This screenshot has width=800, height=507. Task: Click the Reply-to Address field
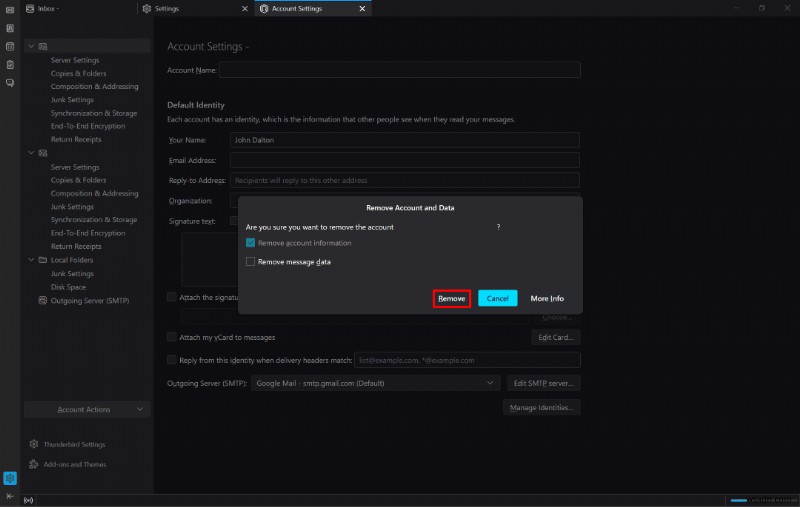click(405, 180)
